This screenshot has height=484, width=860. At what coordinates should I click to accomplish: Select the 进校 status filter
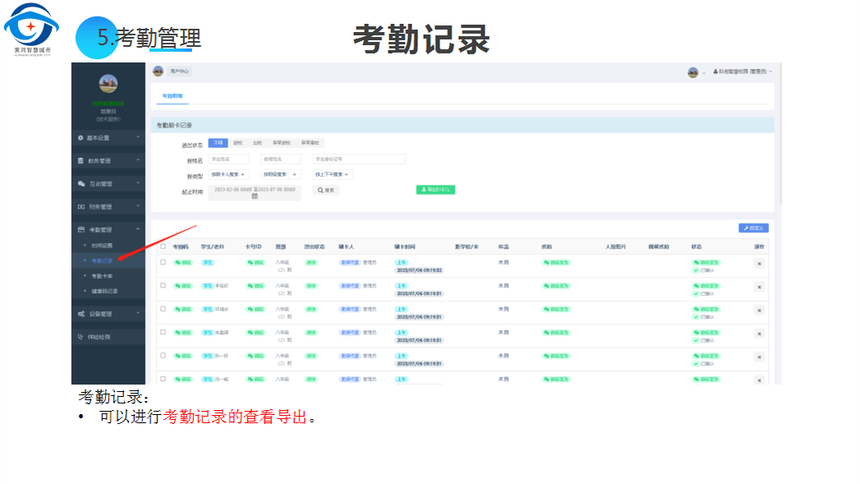click(238, 143)
